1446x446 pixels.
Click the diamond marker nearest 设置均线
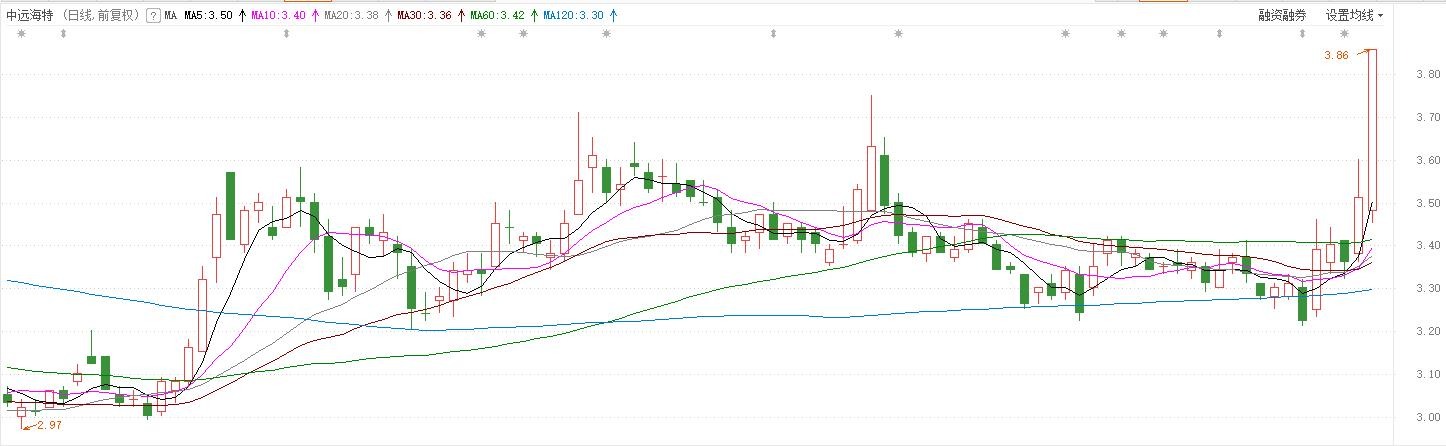[1302, 34]
